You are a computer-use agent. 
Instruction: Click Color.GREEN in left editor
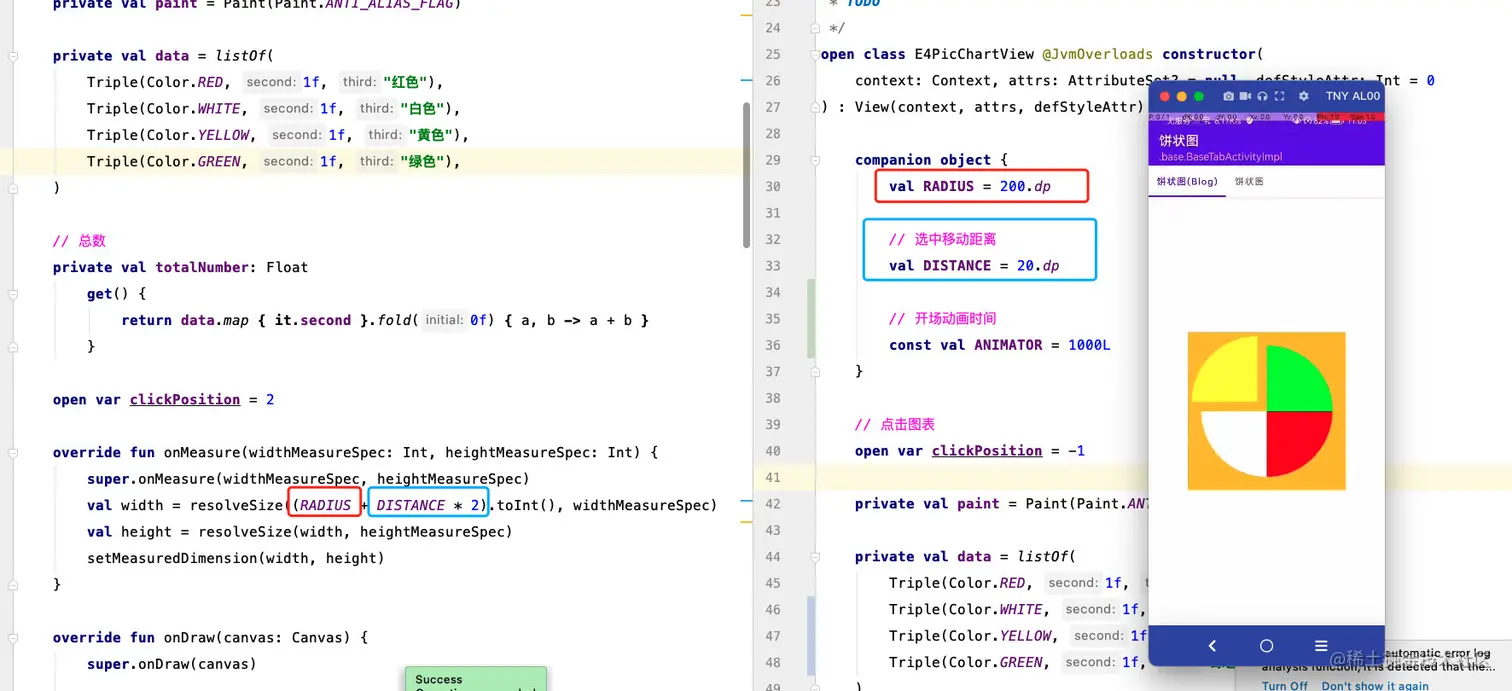click(193, 162)
